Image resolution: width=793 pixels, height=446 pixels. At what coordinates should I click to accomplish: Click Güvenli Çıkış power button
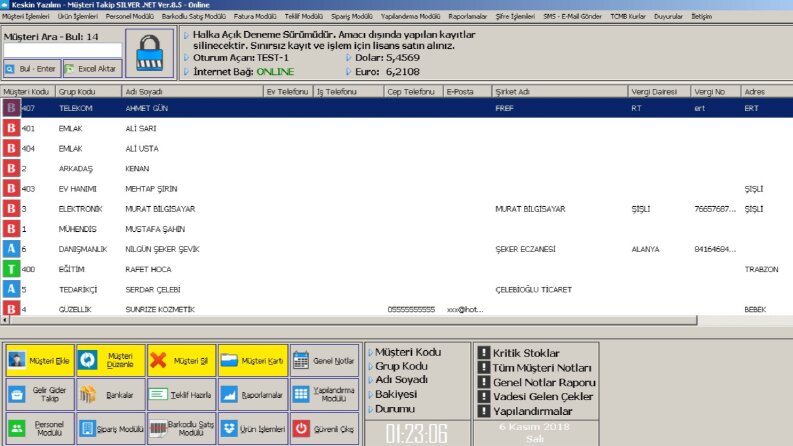(324, 428)
